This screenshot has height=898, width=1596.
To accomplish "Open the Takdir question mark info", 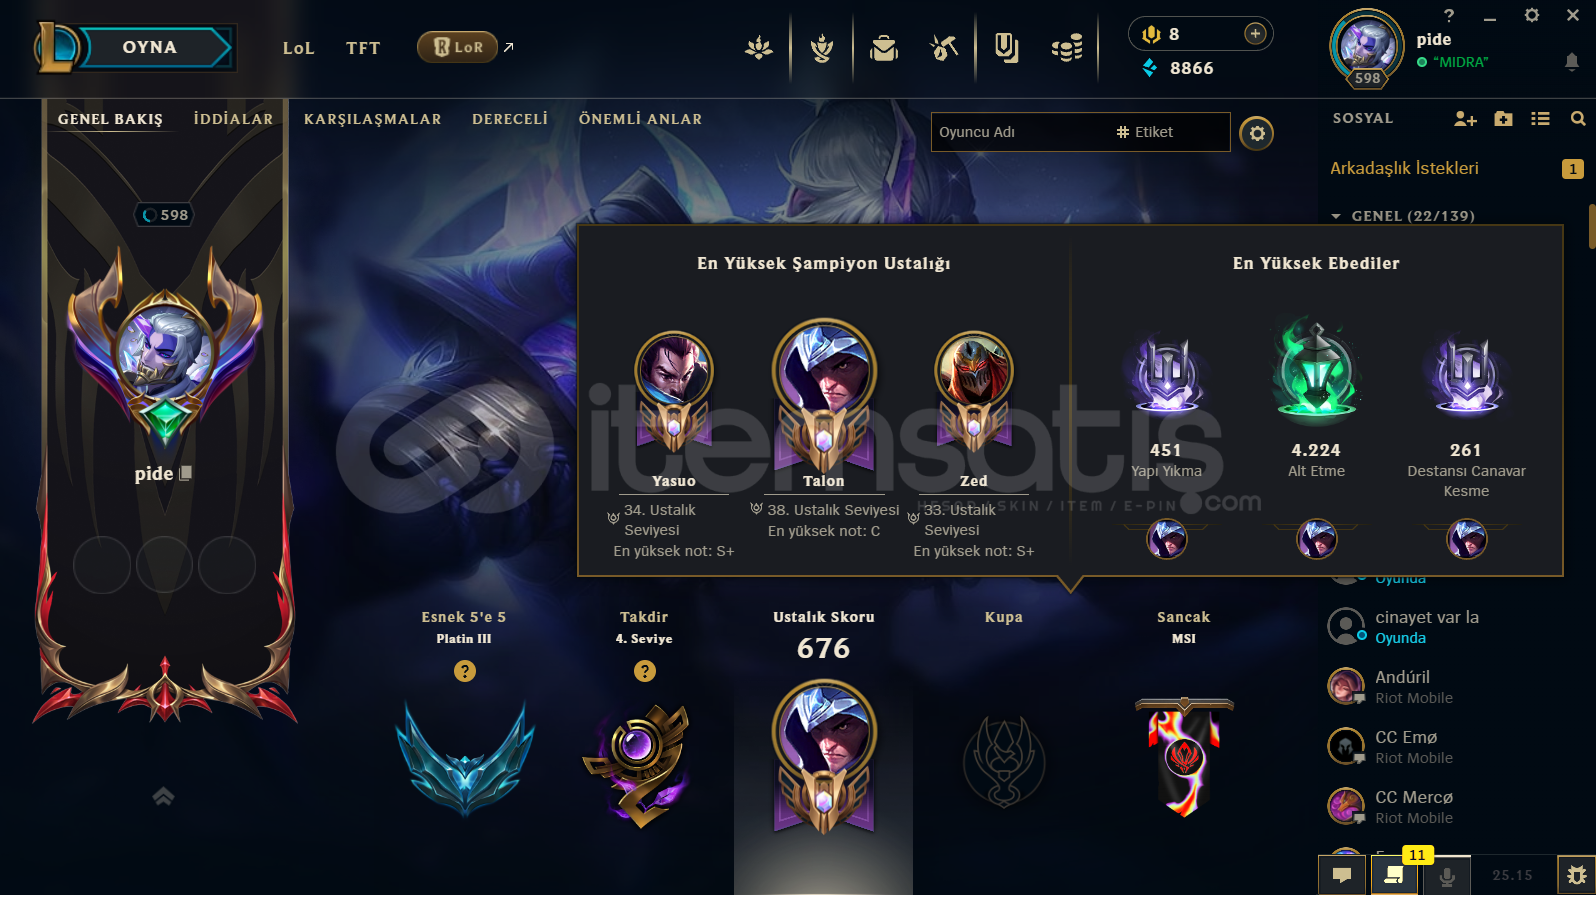I will (645, 671).
